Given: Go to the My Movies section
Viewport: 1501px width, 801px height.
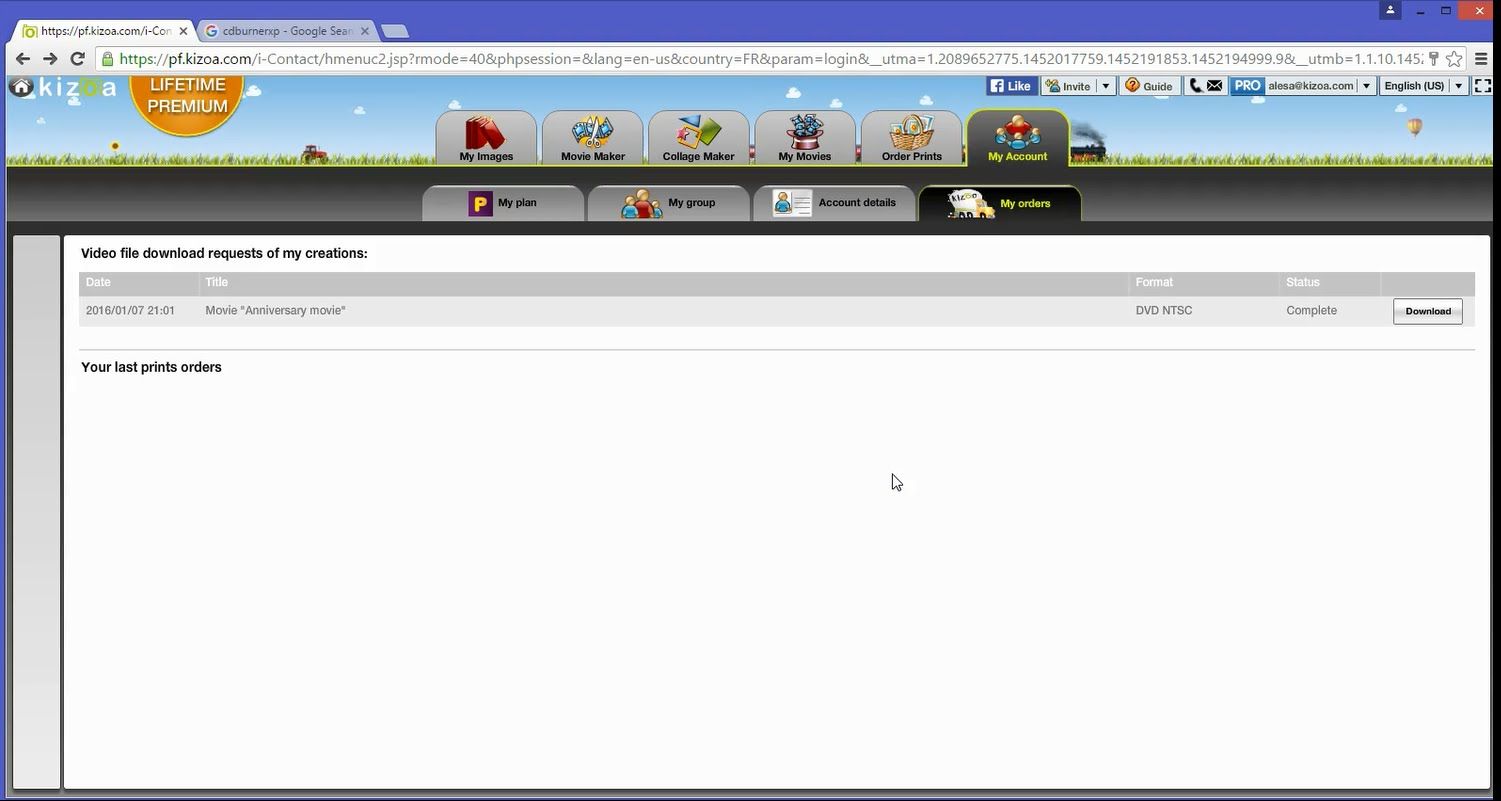Looking at the screenshot, I should click(x=804, y=138).
